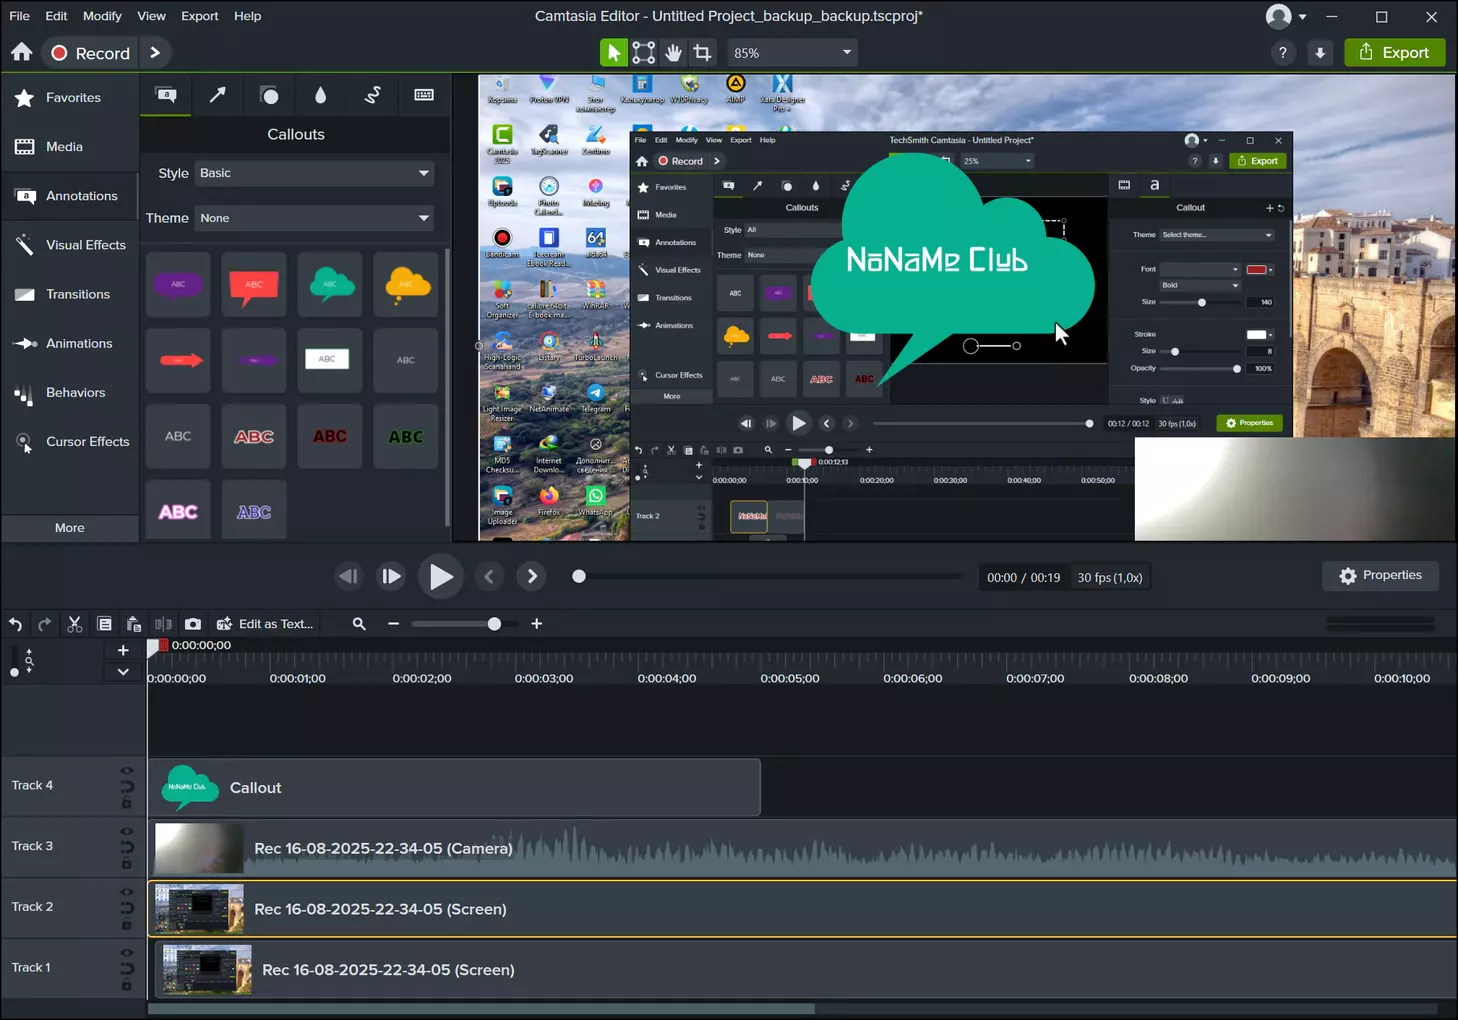Redo the last undone action
Image resolution: width=1458 pixels, height=1020 pixels.
point(45,624)
